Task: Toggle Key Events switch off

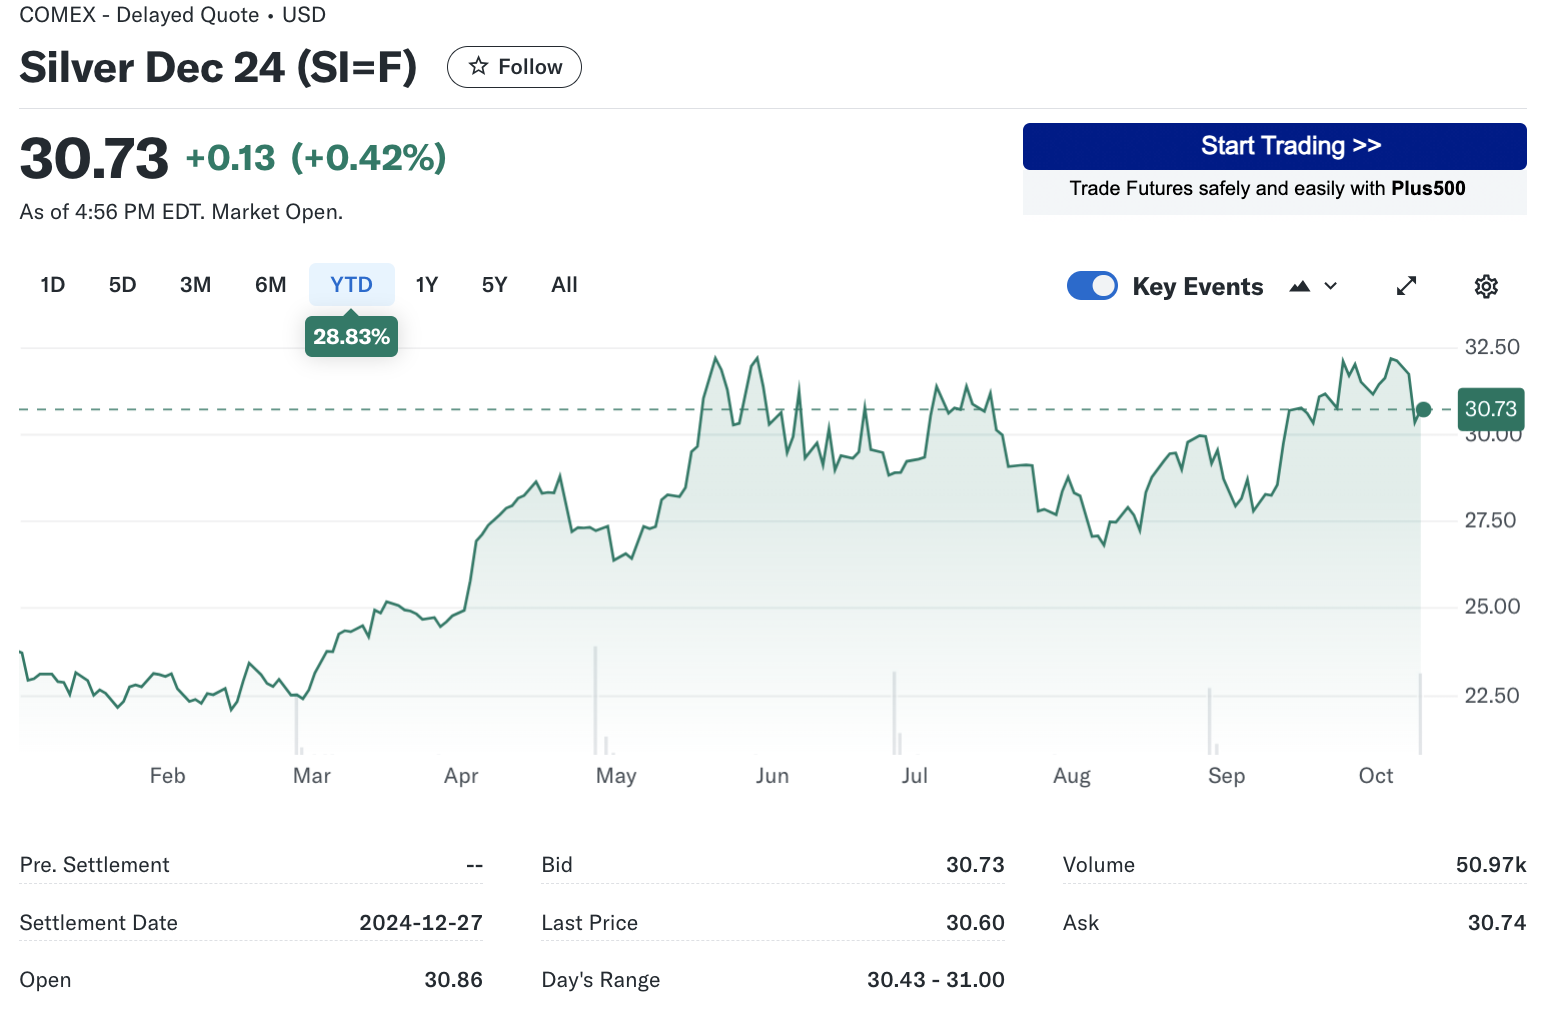Action: point(1092,286)
